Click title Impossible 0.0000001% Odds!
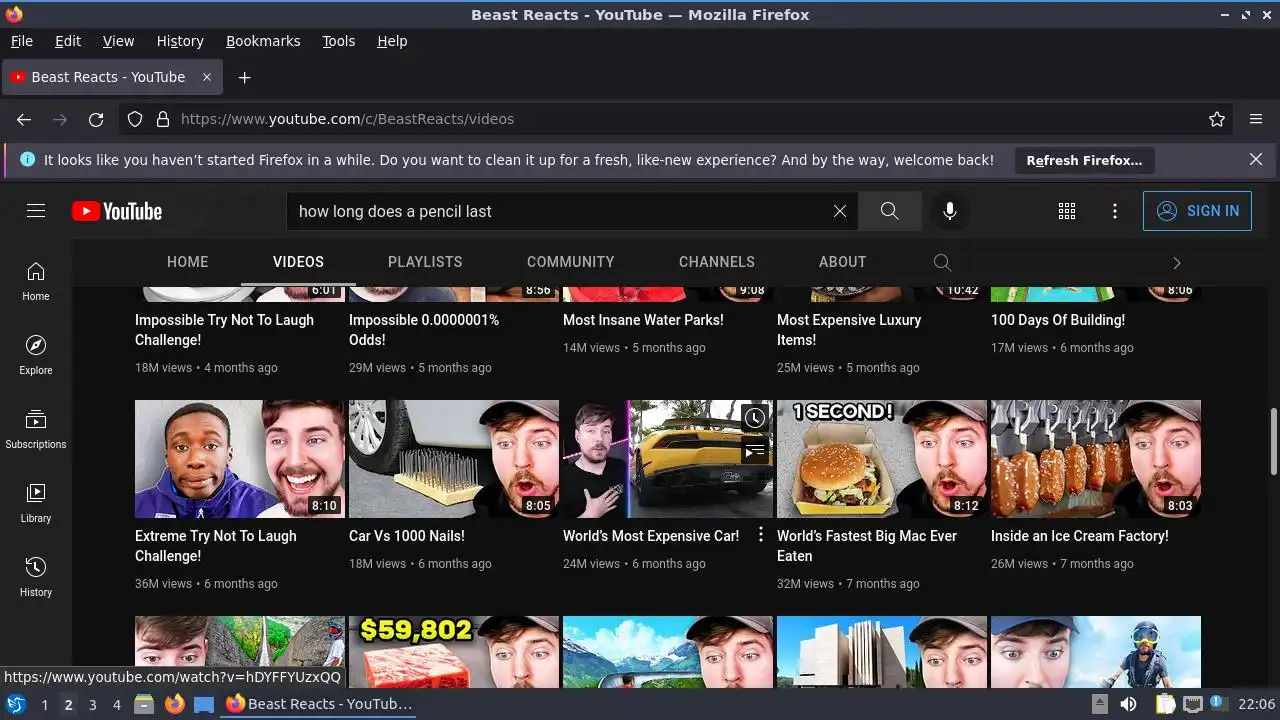The width and height of the screenshot is (1280, 720). (424, 330)
